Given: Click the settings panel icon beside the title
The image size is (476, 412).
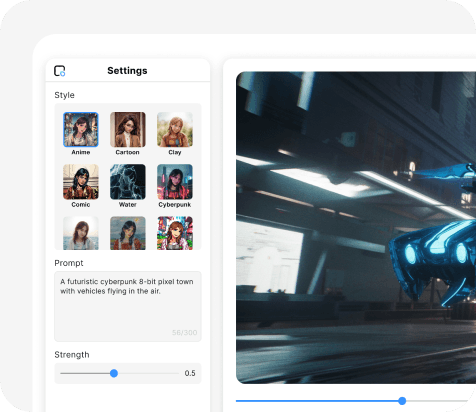Looking at the screenshot, I should [x=60, y=71].
